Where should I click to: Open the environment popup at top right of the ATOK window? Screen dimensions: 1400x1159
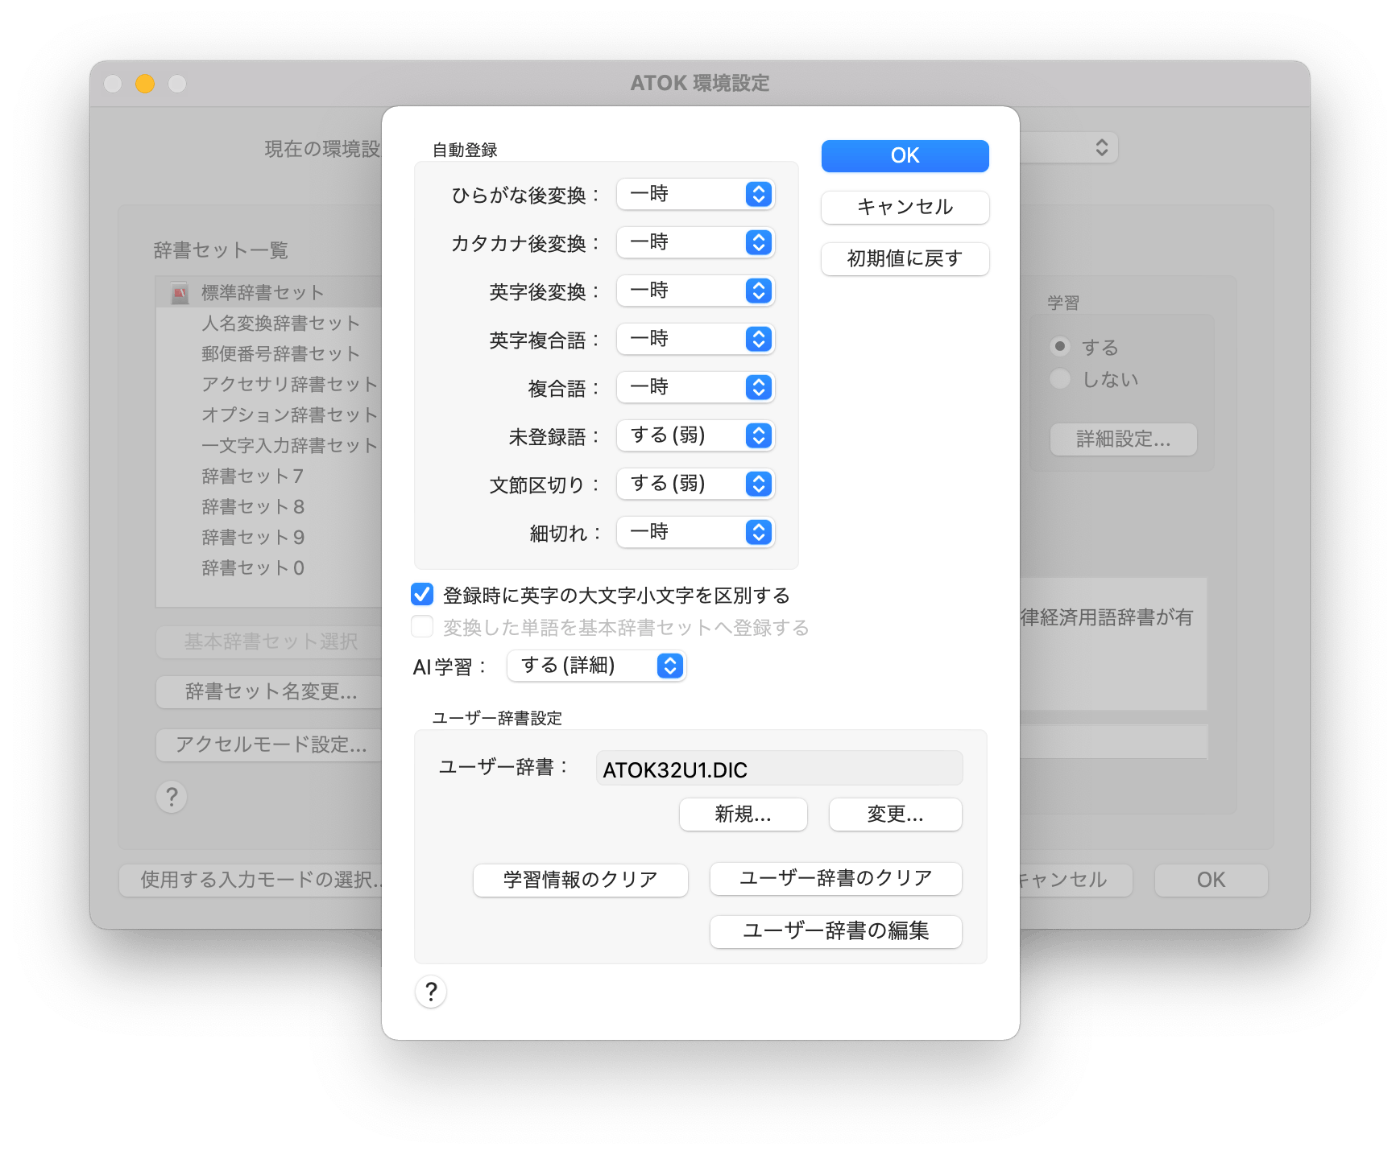click(1069, 148)
